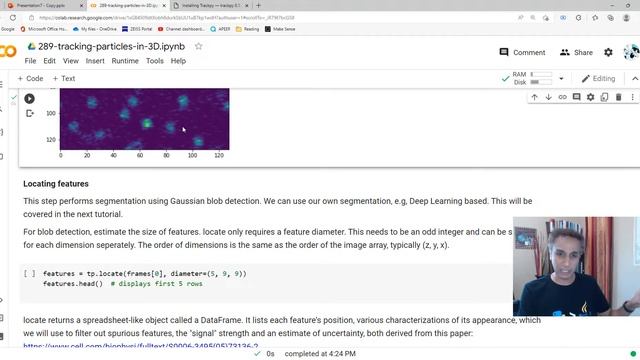Open the Colab logo home
This screenshot has width=640, height=360.
tap(8, 51)
